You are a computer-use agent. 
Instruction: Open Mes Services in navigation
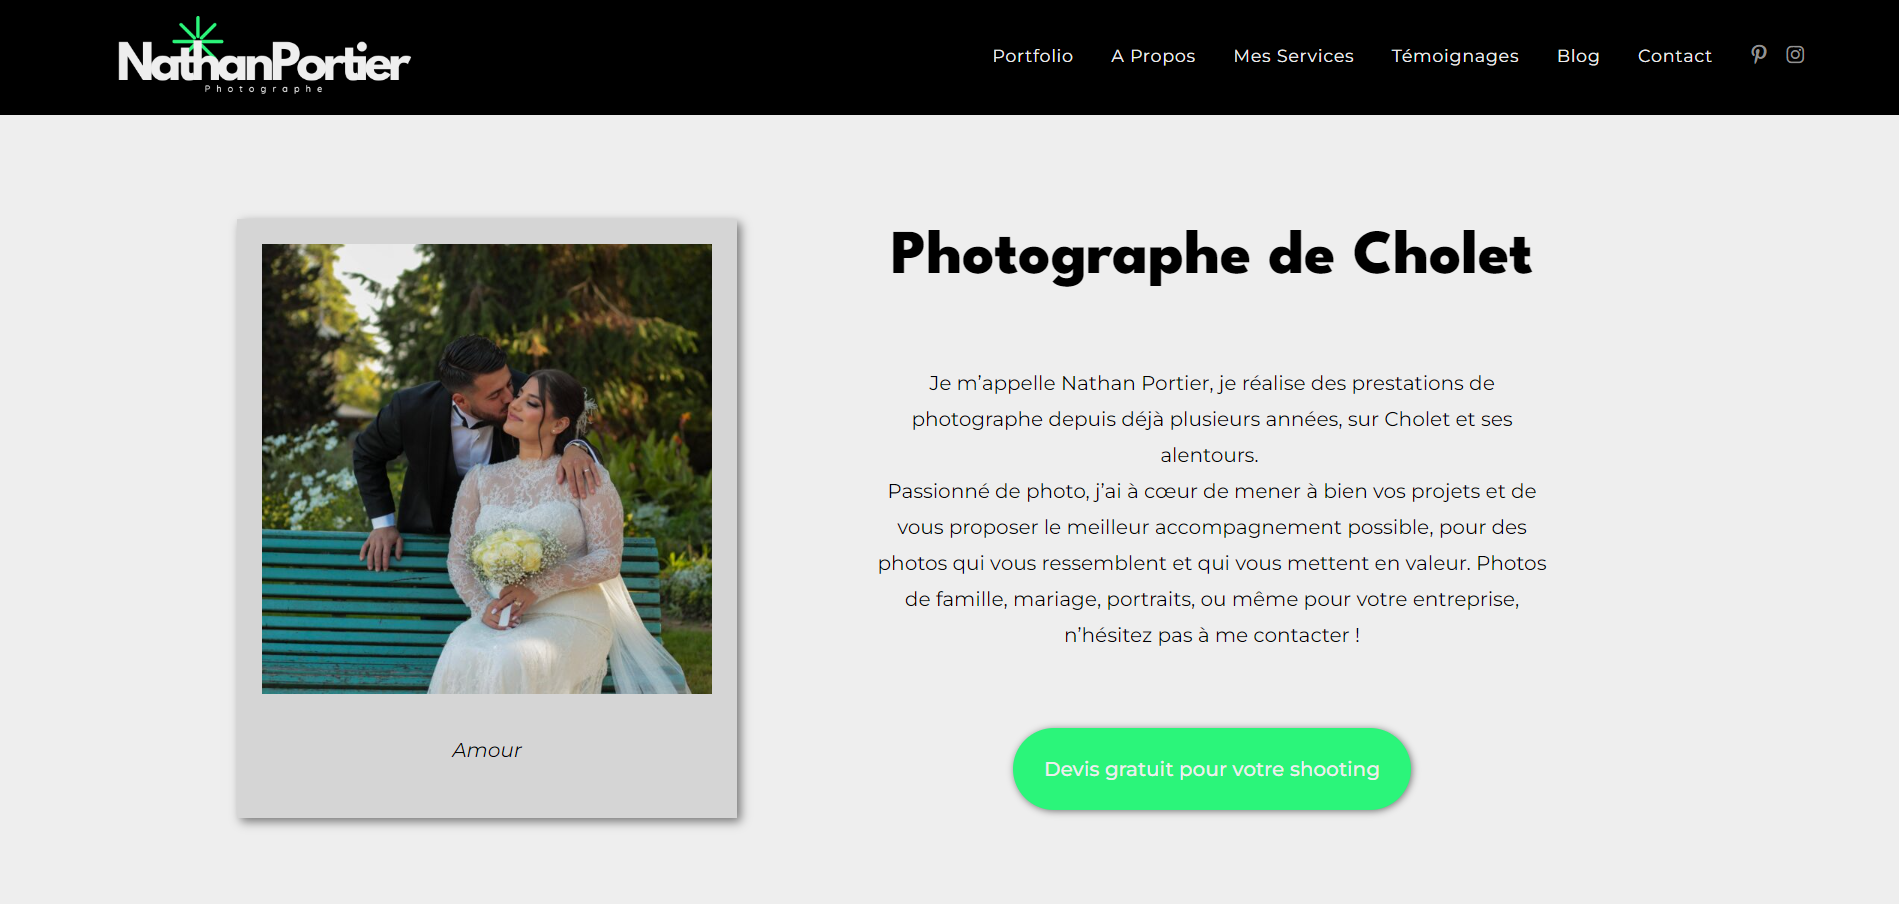(1293, 56)
